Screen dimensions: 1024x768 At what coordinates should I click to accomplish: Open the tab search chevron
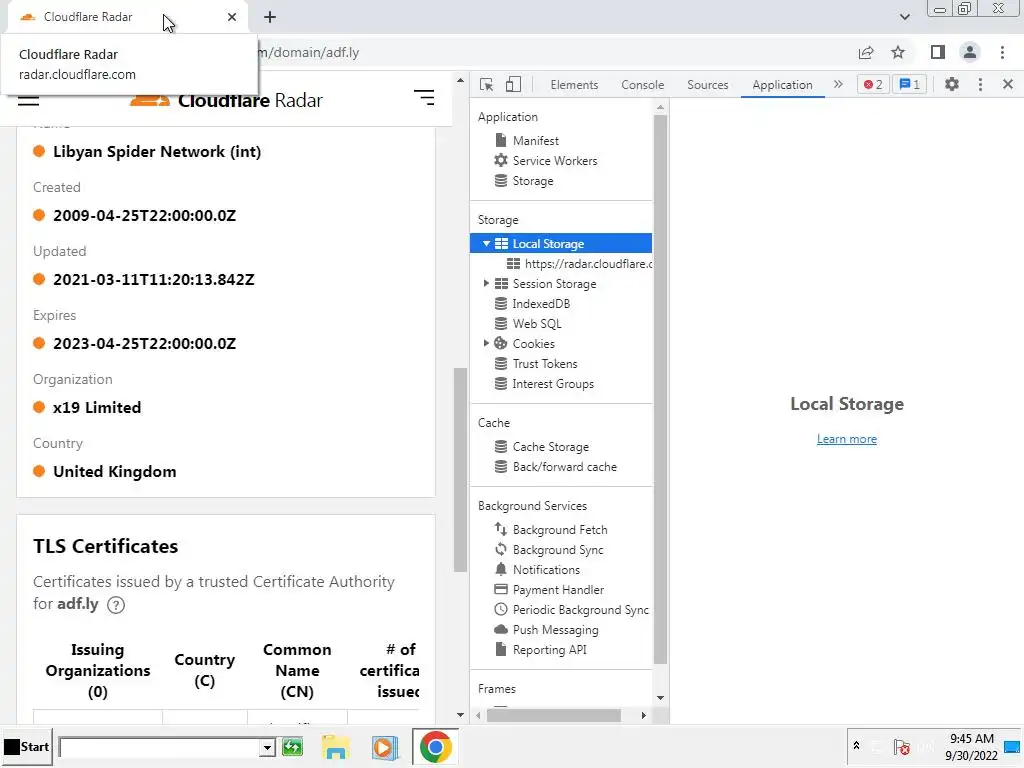tap(904, 17)
